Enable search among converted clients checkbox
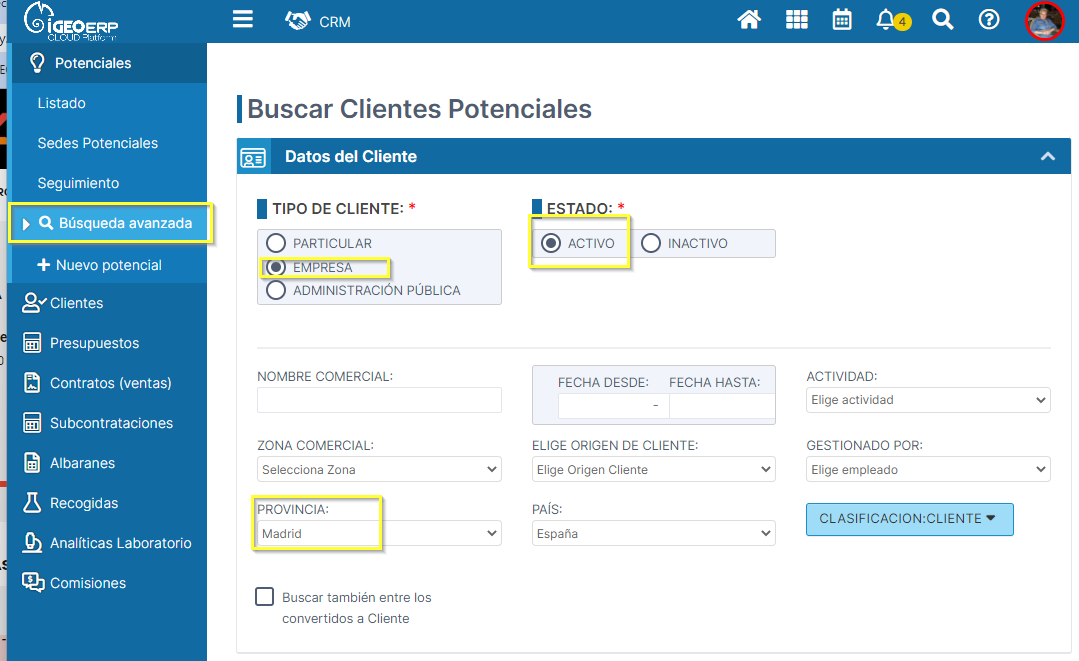Viewport: 1079px width, 661px height. point(265,597)
